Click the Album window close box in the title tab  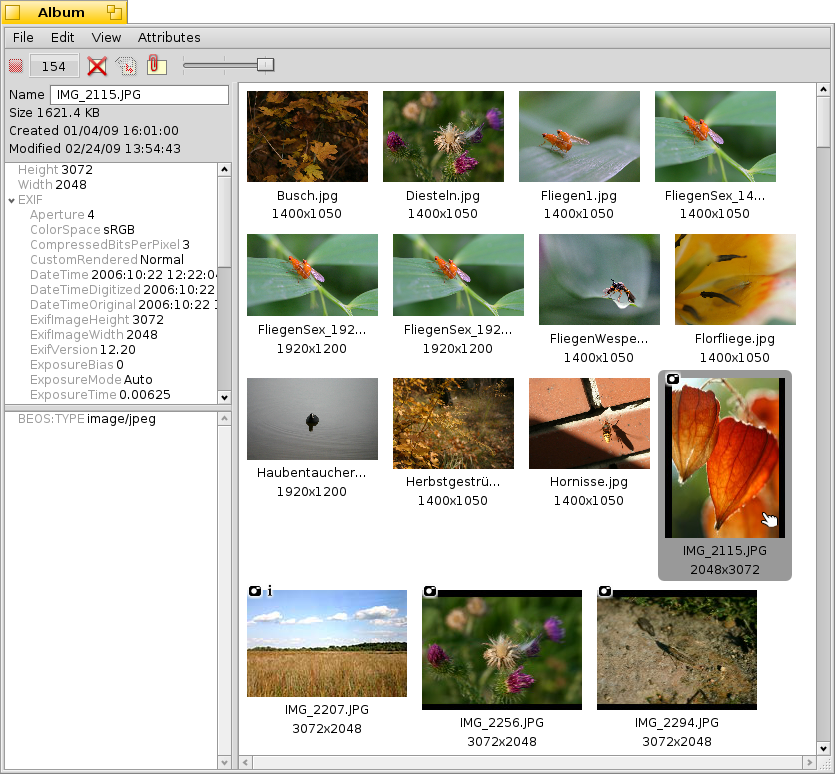[12, 12]
